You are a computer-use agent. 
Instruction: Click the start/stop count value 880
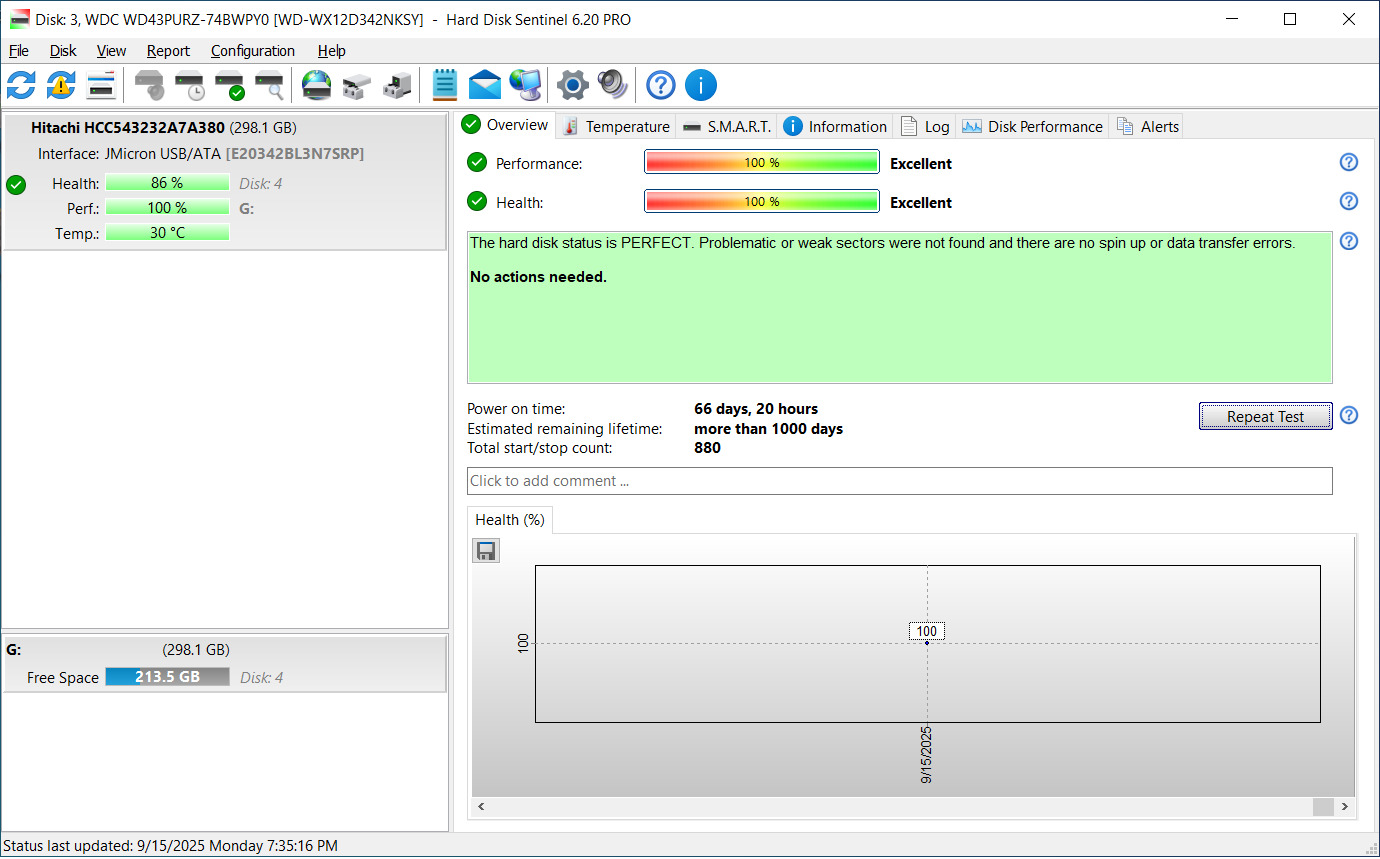[707, 448]
